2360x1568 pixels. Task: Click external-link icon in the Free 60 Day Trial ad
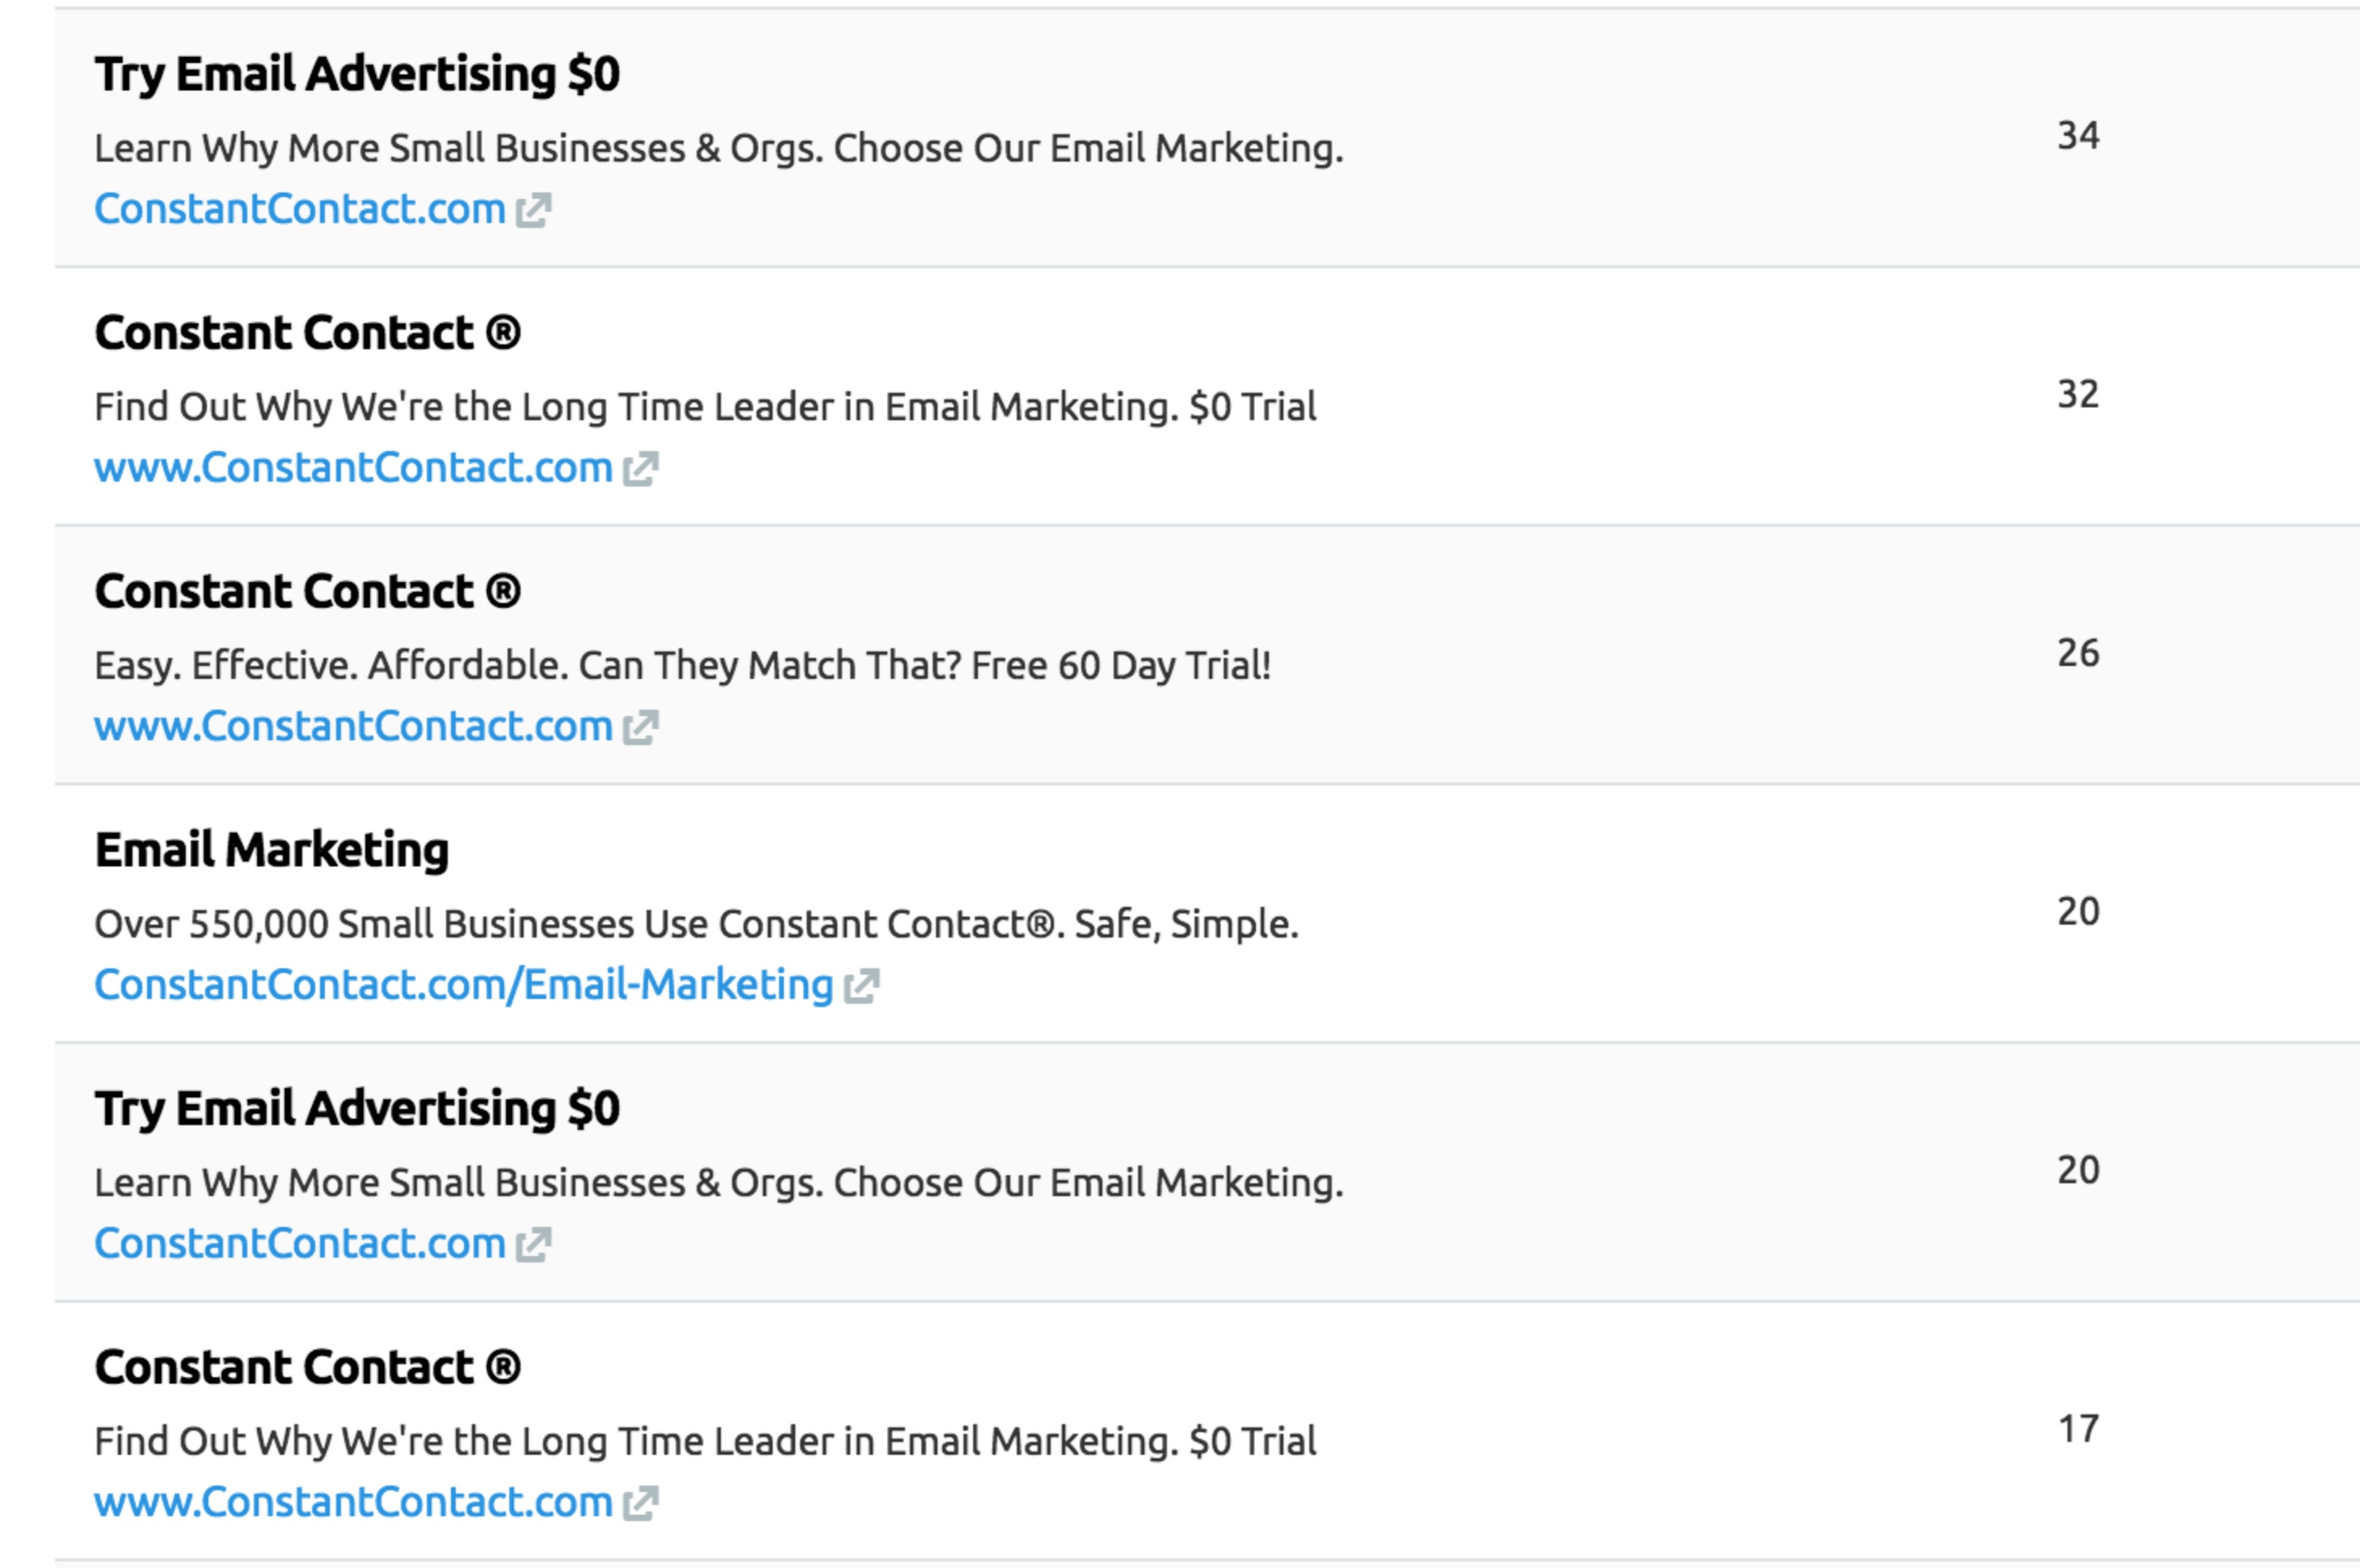[640, 728]
